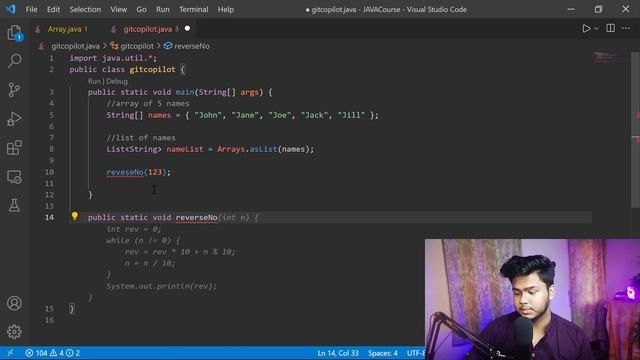Viewport: 640px width, 360px height.
Task: Open Problems from the status bar error count
Action: coord(52,353)
